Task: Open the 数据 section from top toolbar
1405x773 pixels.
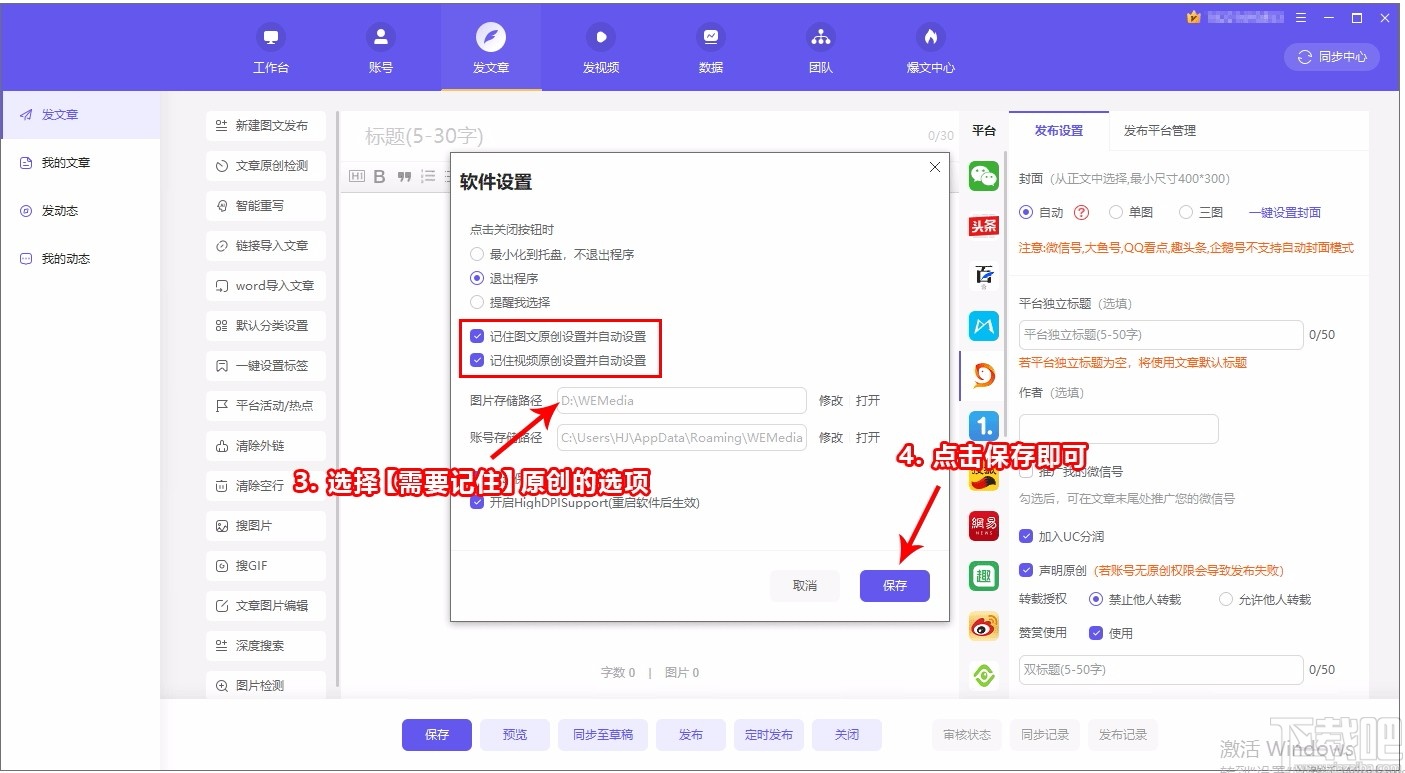Action: [x=710, y=47]
